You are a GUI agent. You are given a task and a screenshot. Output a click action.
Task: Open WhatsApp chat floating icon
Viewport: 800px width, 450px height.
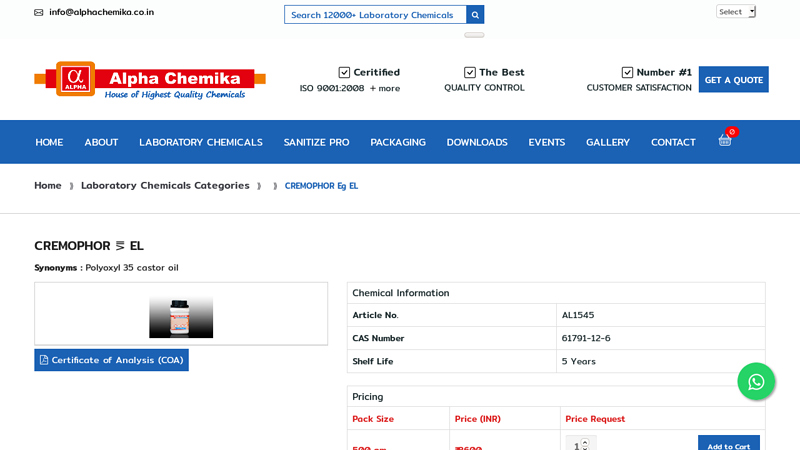pyautogui.click(x=756, y=382)
